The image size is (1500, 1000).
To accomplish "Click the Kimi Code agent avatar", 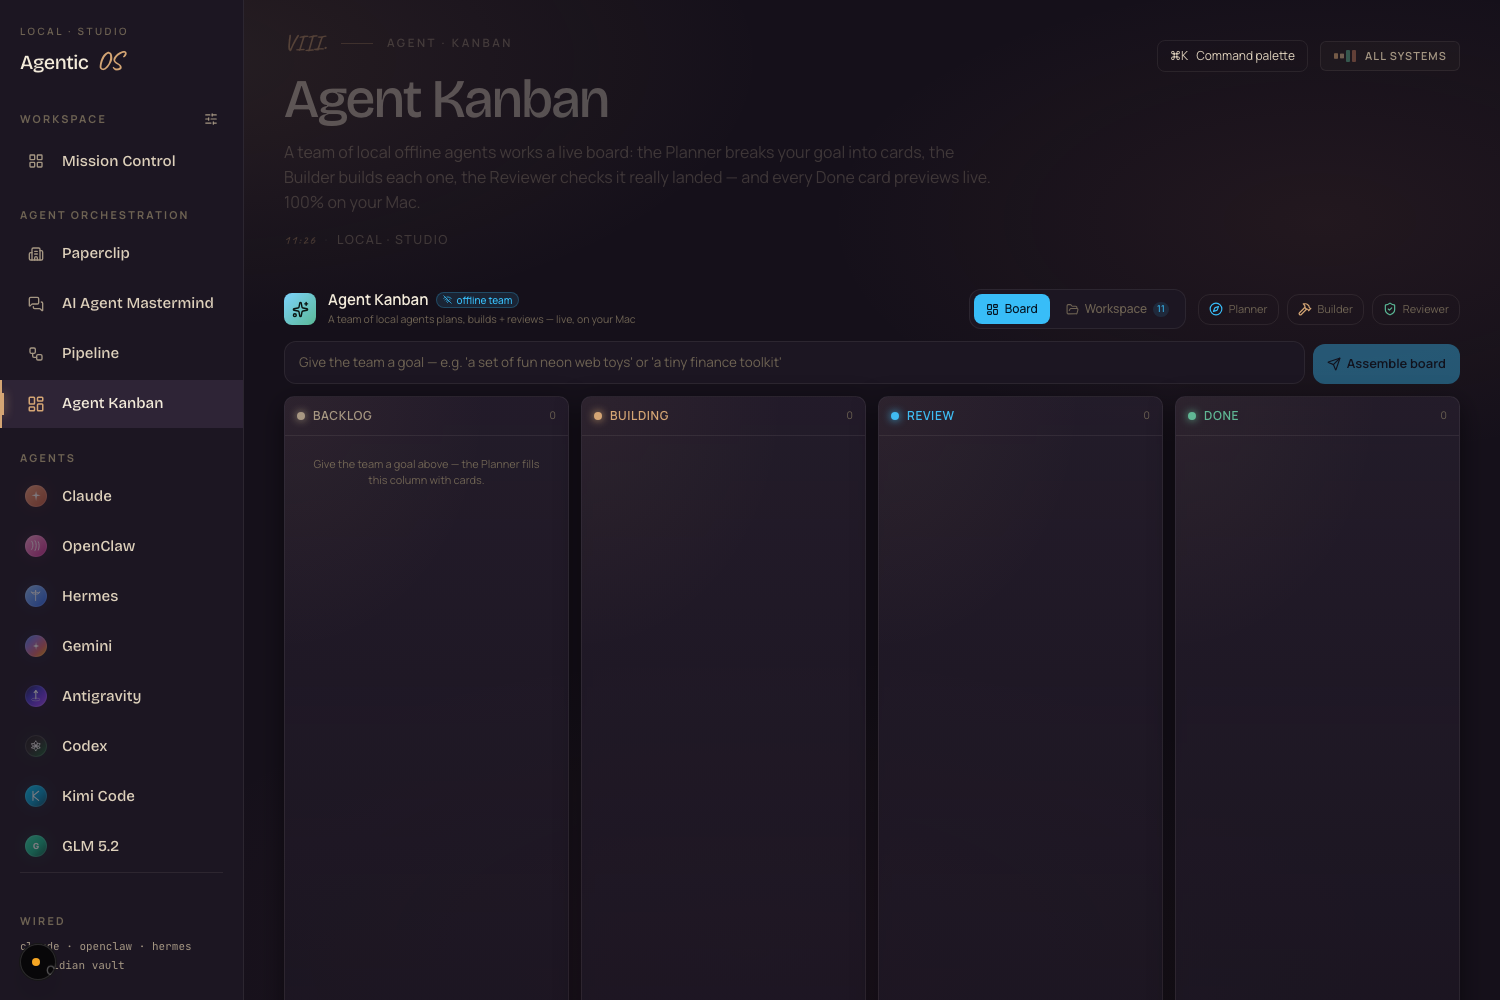I will point(36,796).
